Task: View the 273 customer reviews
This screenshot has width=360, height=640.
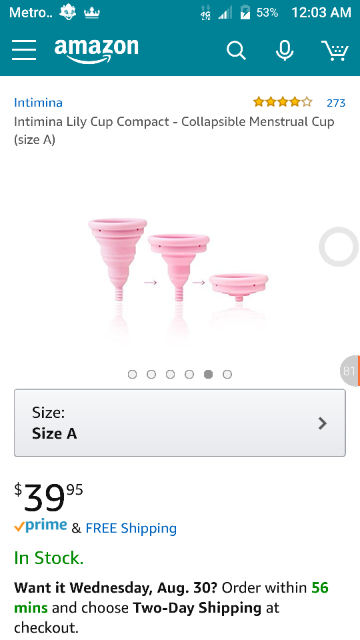Action: click(x=336, y=103)
